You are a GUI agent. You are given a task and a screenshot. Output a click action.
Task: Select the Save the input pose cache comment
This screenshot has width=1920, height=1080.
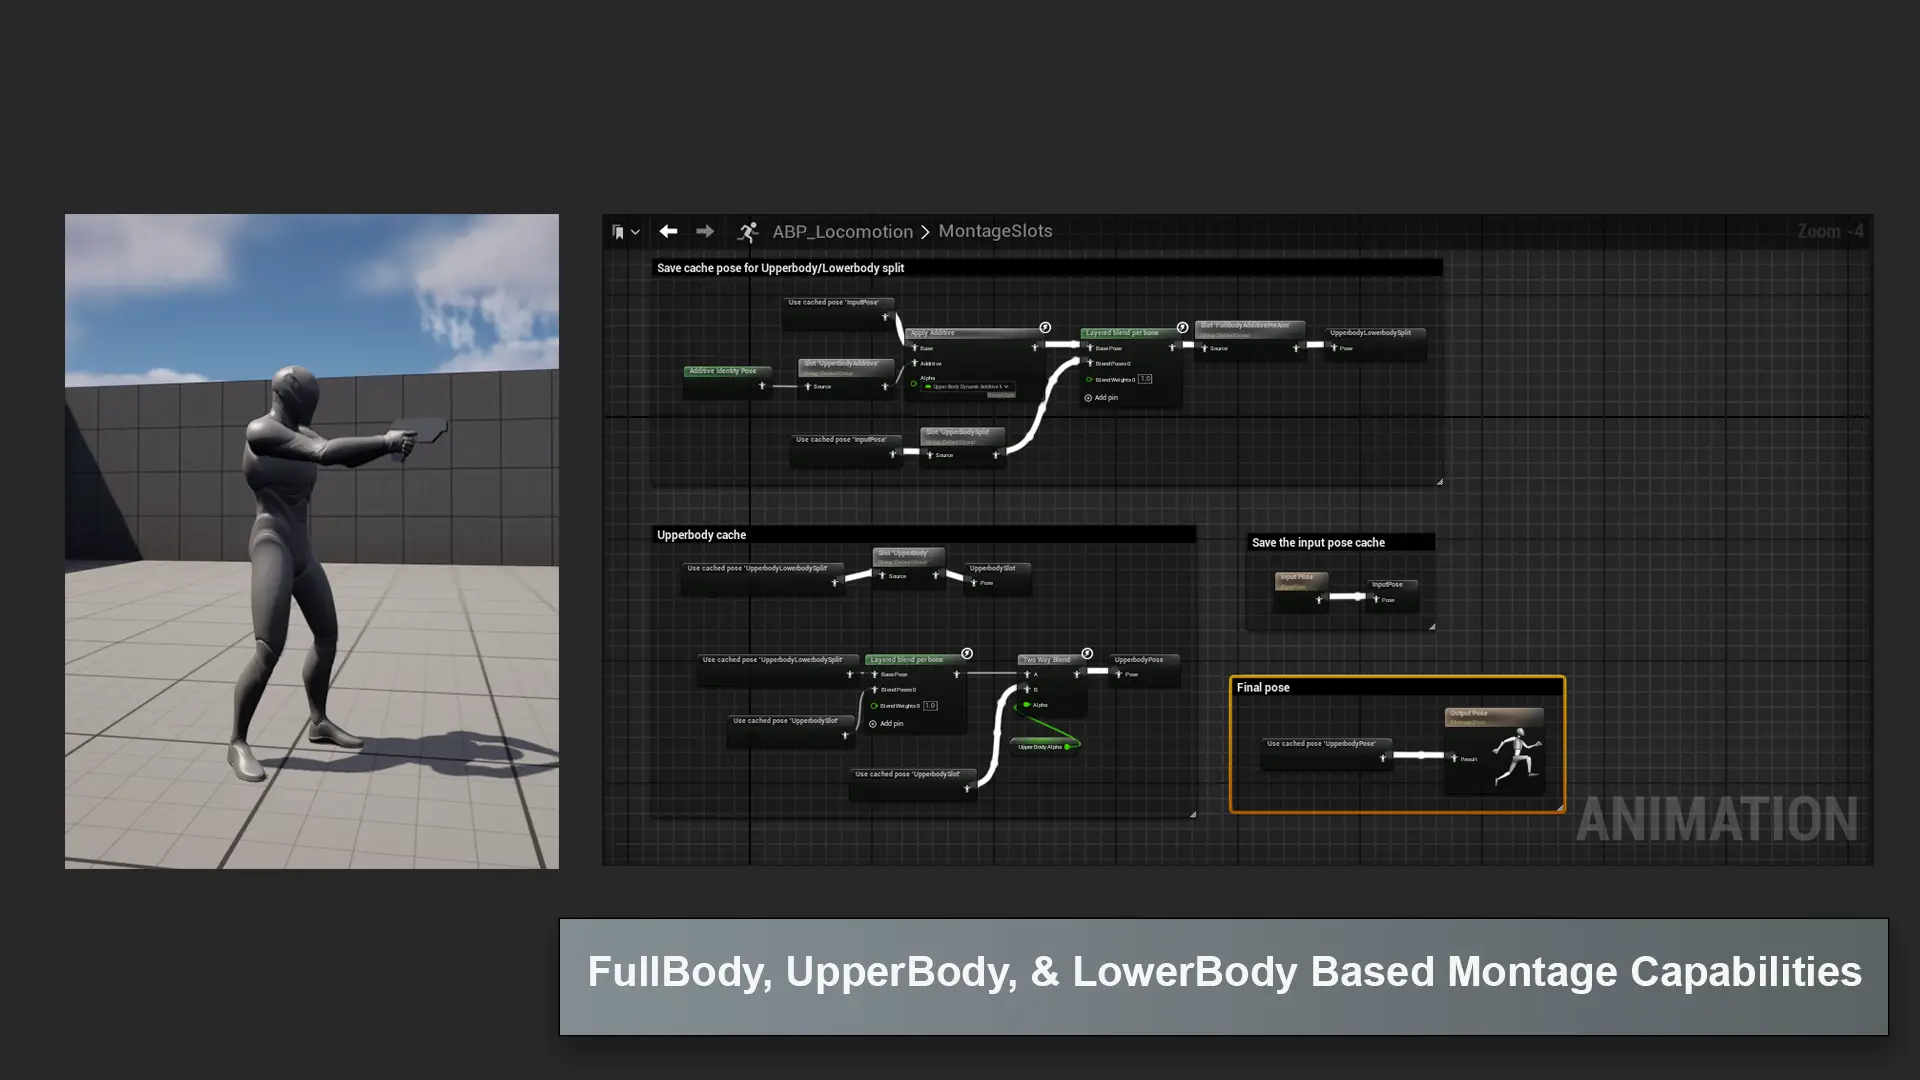(1318, 543)
